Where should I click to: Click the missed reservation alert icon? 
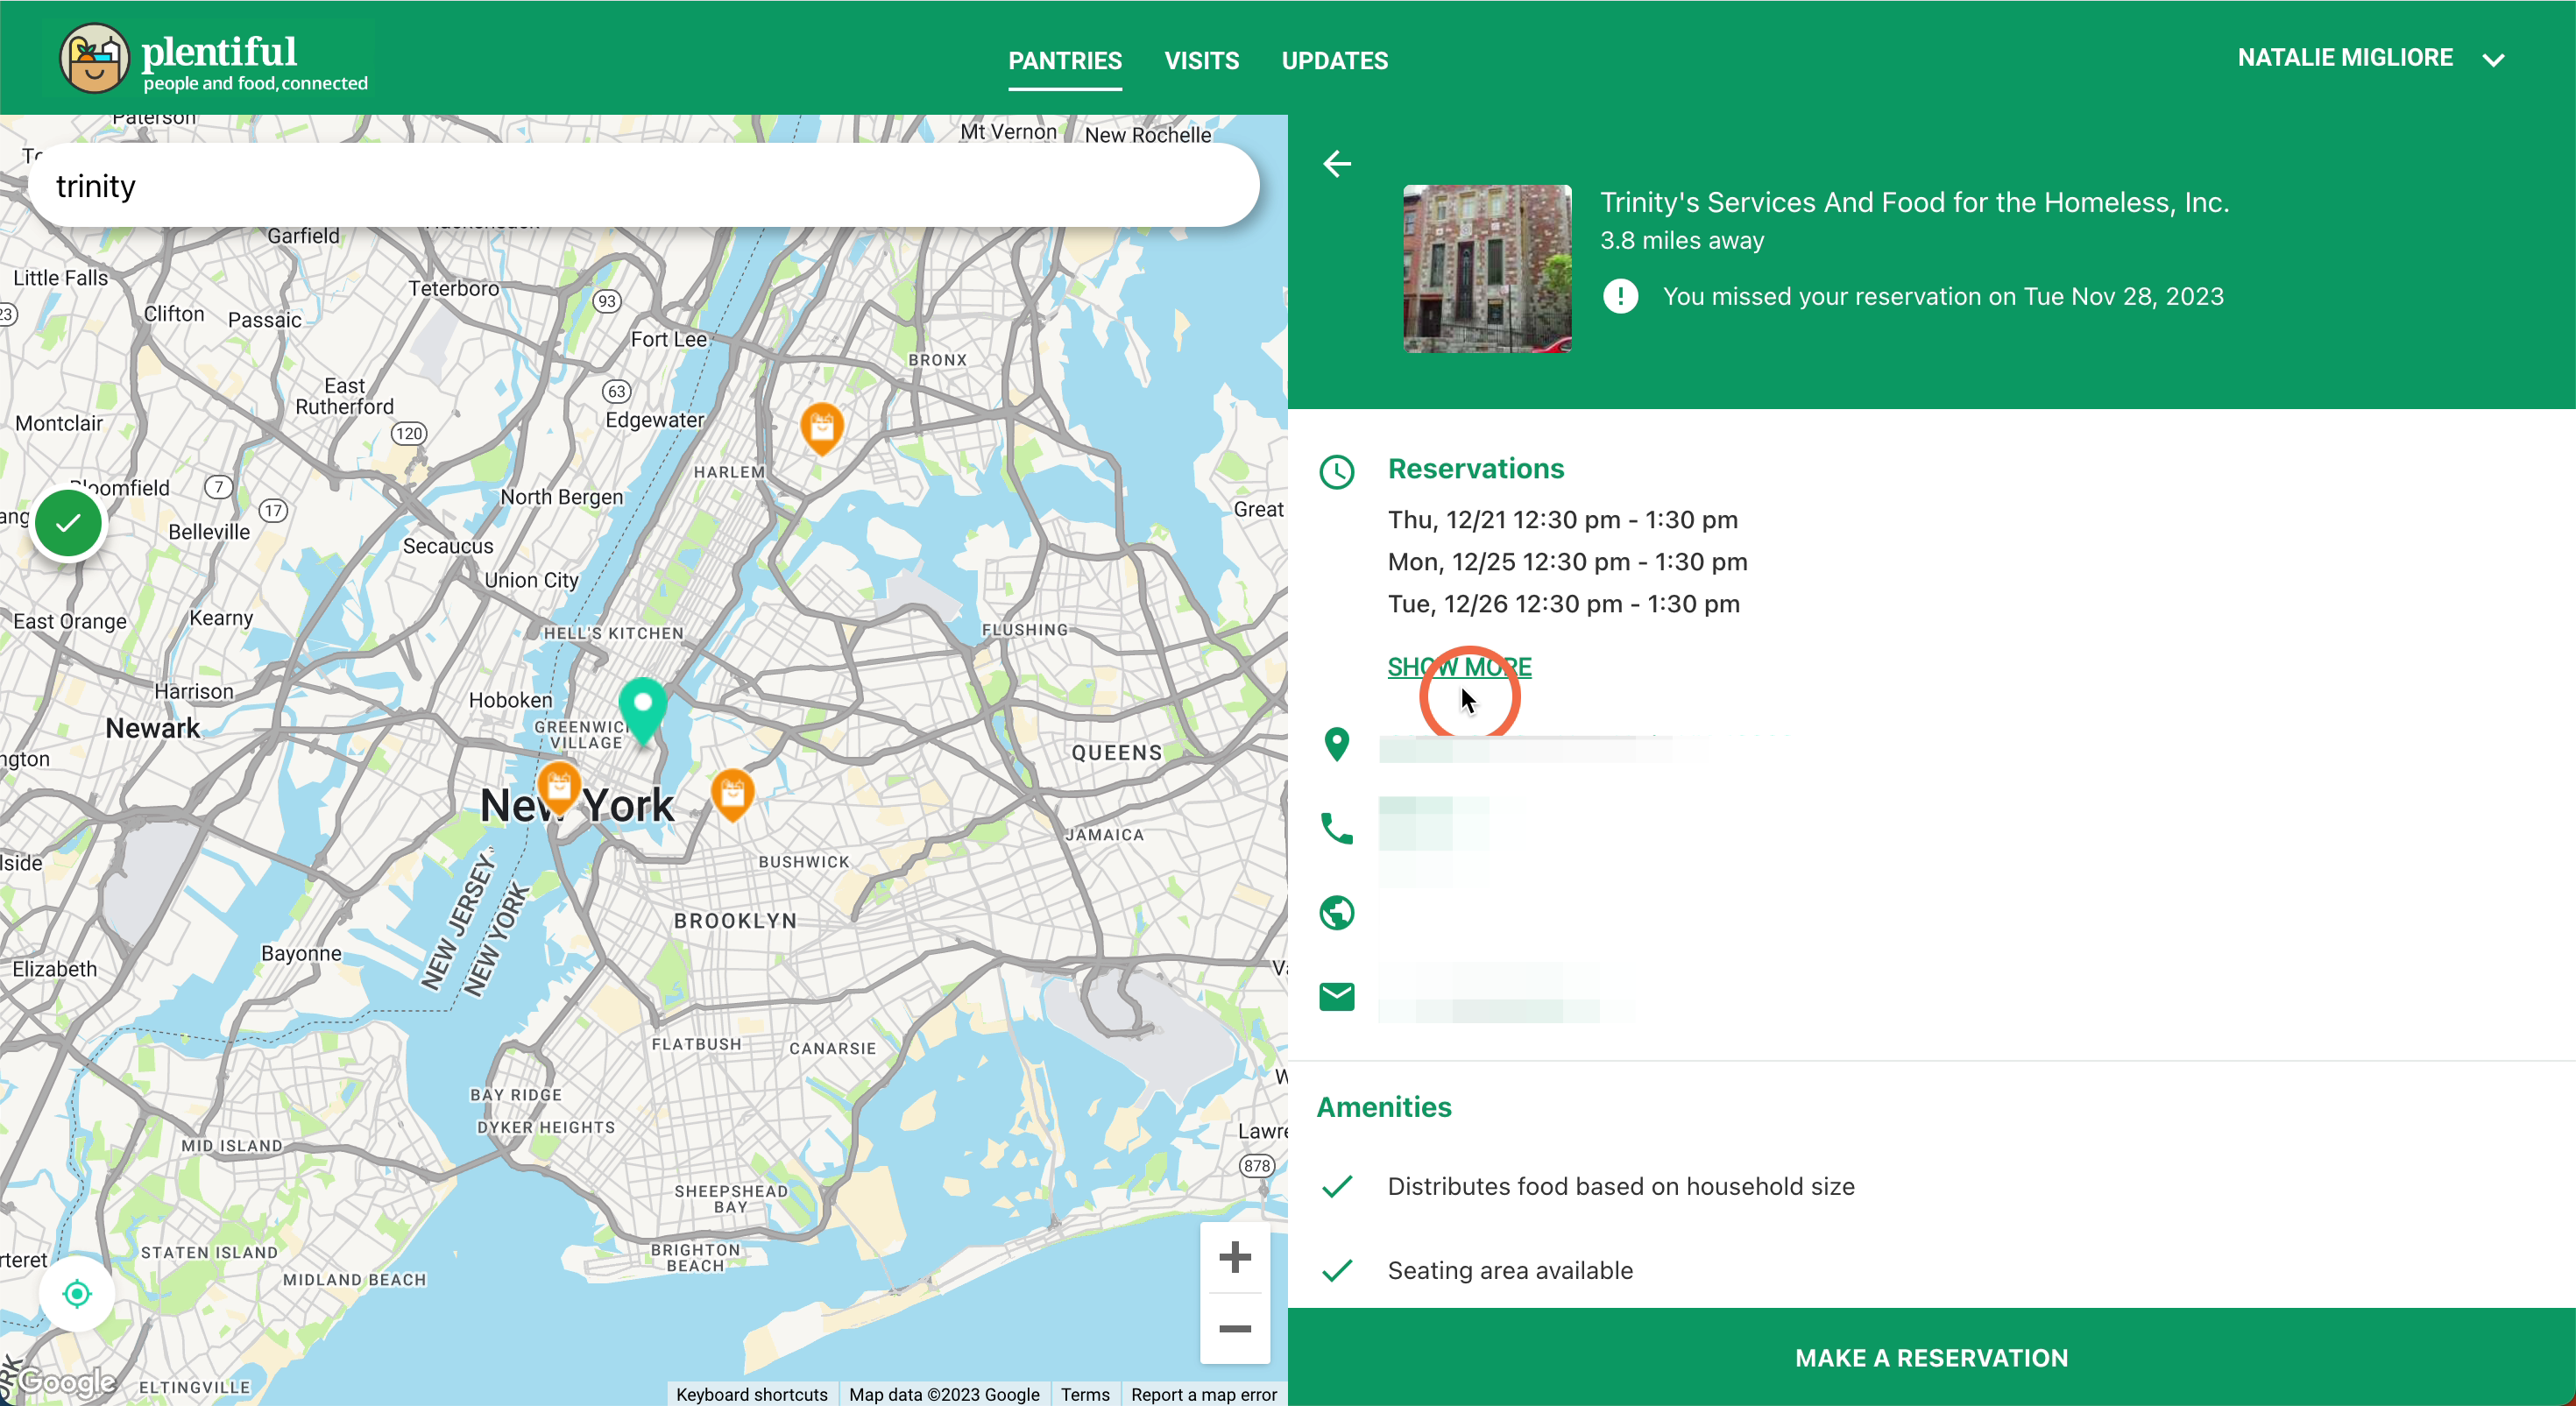[x=1620, y=296]
